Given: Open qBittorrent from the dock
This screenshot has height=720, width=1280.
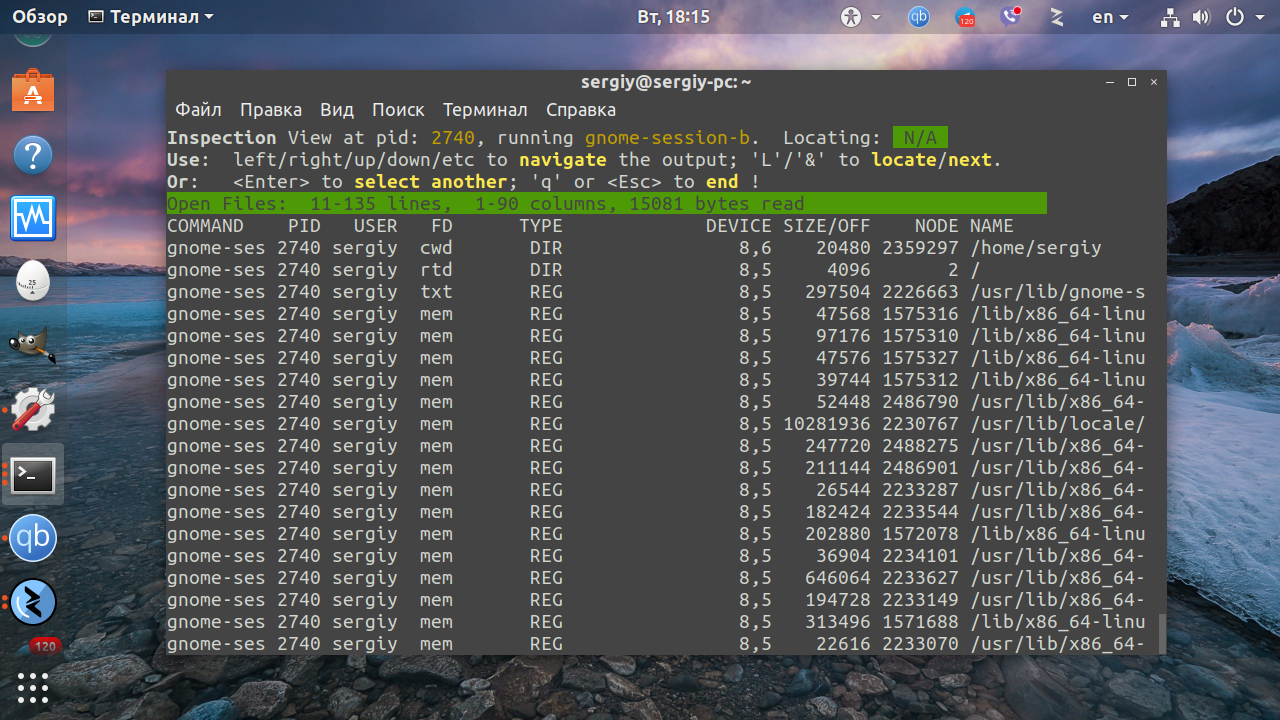Looking at the screenshot, I should click(33, 538).
